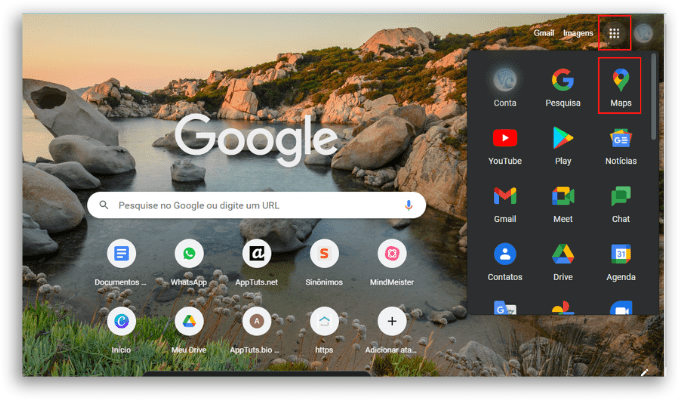Open the Maps app from launcher
700x400 pixels.
pyautogui.click(x=621, y=88)
